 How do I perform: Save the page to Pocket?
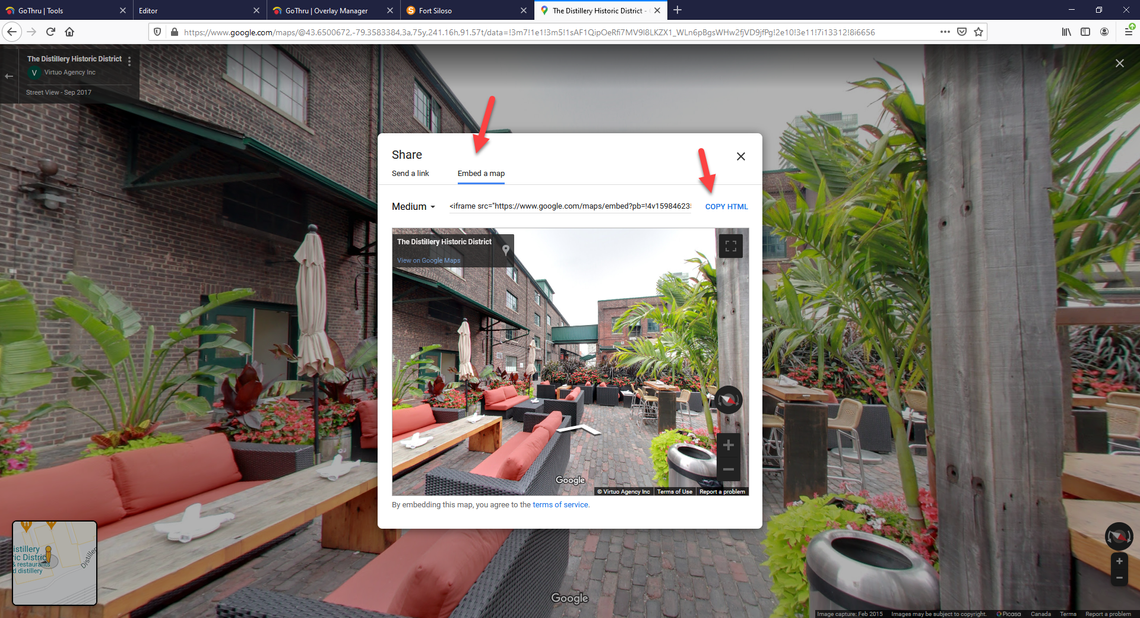click(x=961, y=31)
